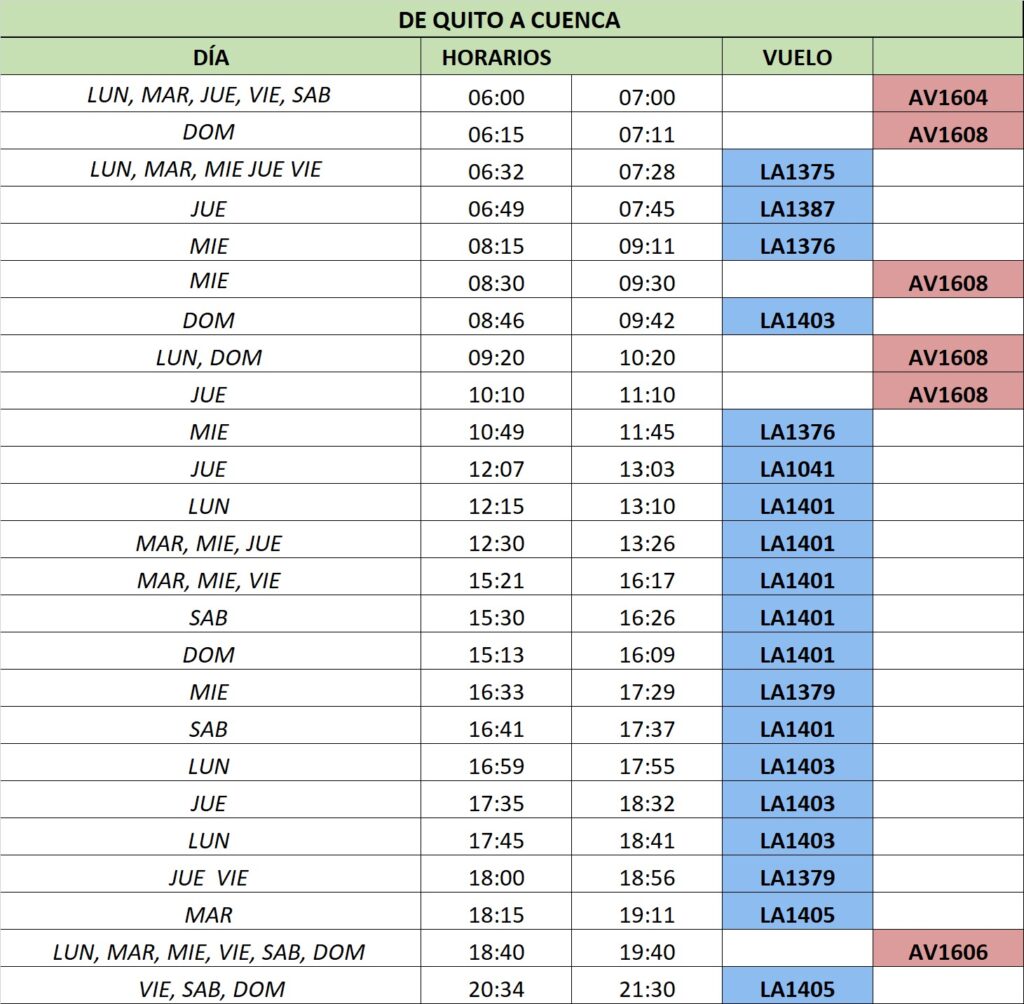Viewport: 1024px width, 1004px height.
Task: Select the LUN, MAR, JUE, VIE, SAB row
Action: (x=209, y=95)
